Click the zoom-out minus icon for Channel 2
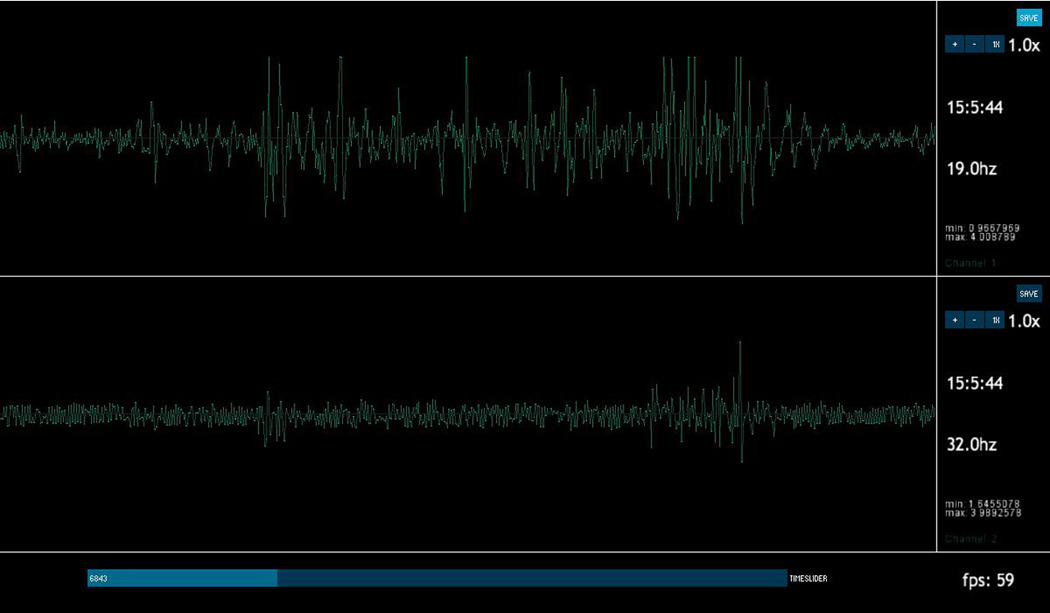The width and height of the screenshot is (1050, 613). (x=975, y=319)
